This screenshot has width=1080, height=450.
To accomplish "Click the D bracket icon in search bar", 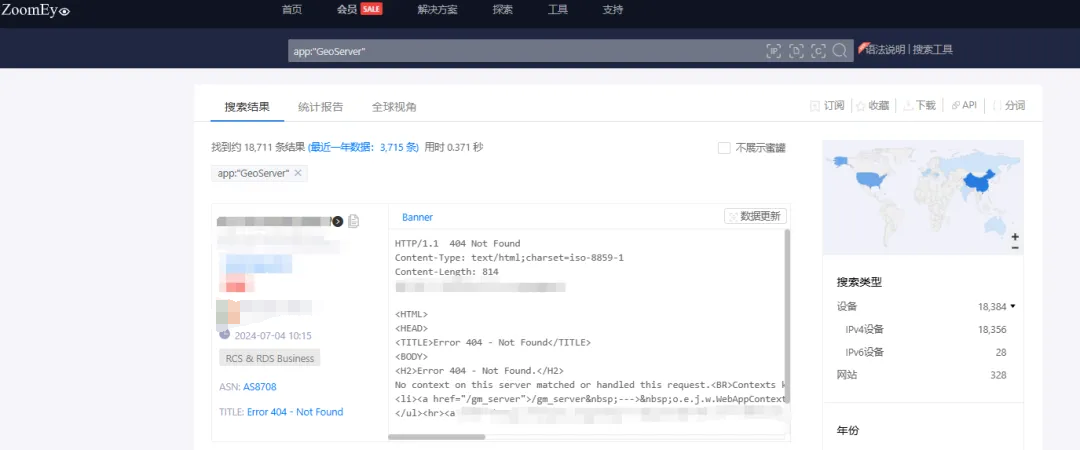I will coord(796,51).
